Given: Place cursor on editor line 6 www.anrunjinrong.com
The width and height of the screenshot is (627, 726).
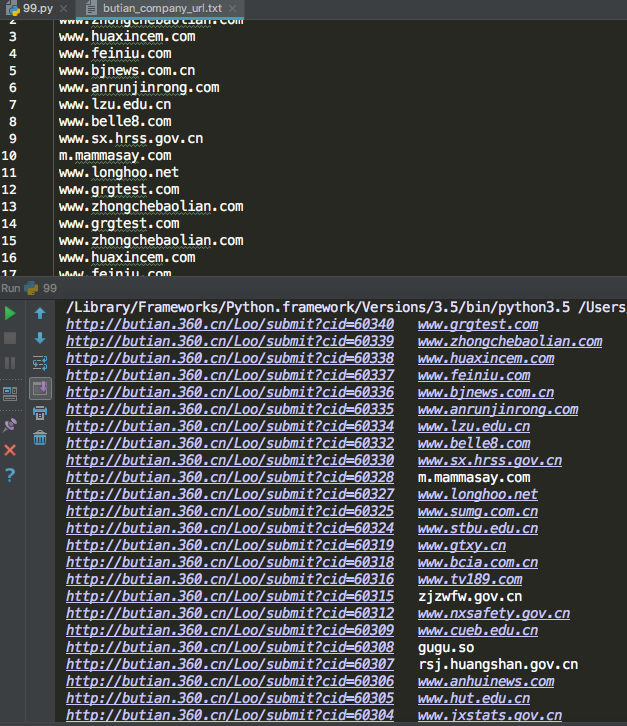Looking at the screenshot, I should (x=139, y=88).
